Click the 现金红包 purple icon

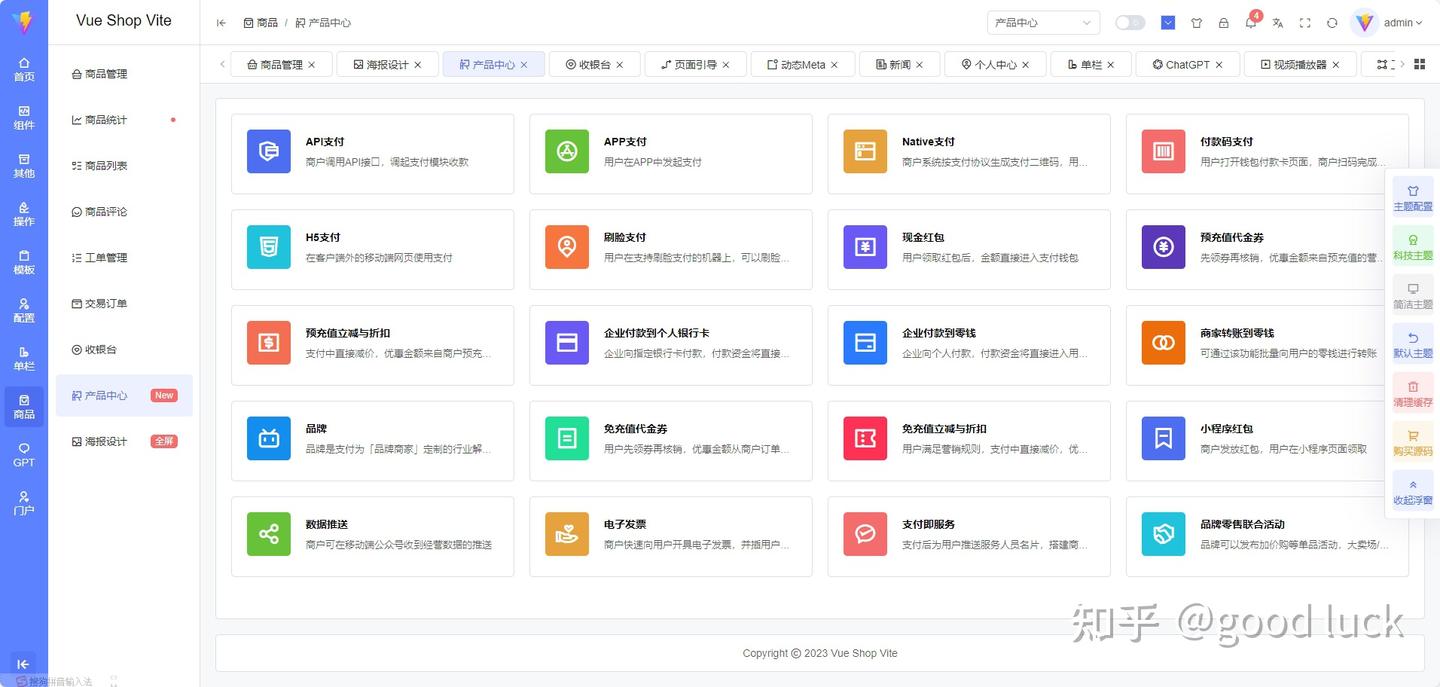click(x=865, y=247)
